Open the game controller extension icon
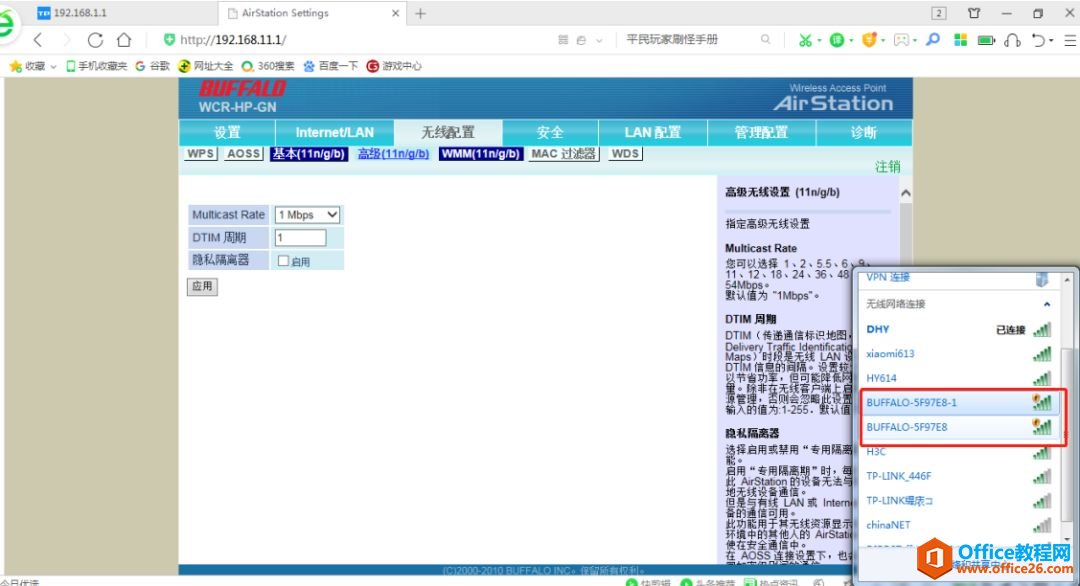The width and height of the screenshot is (1080, 586). [x=901, y=40]
